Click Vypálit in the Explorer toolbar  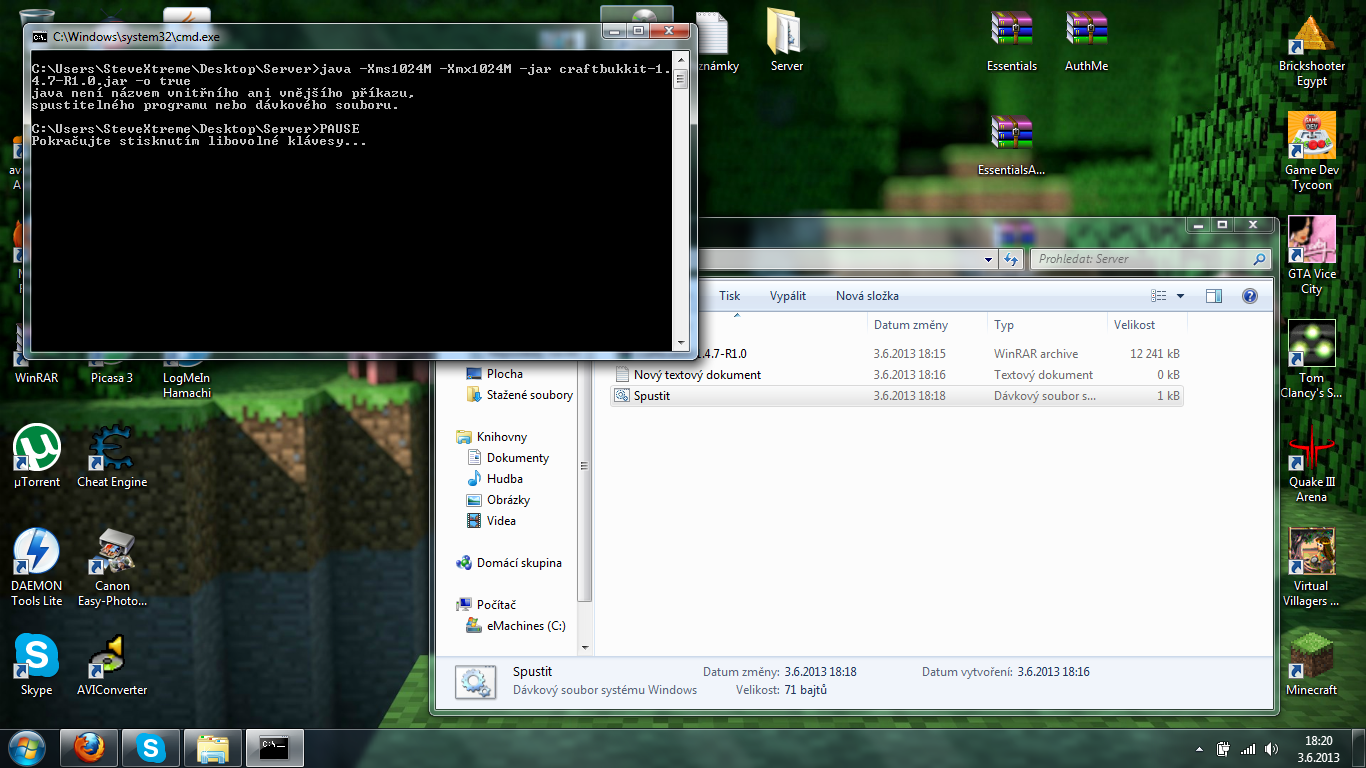[x=787, y=296]
